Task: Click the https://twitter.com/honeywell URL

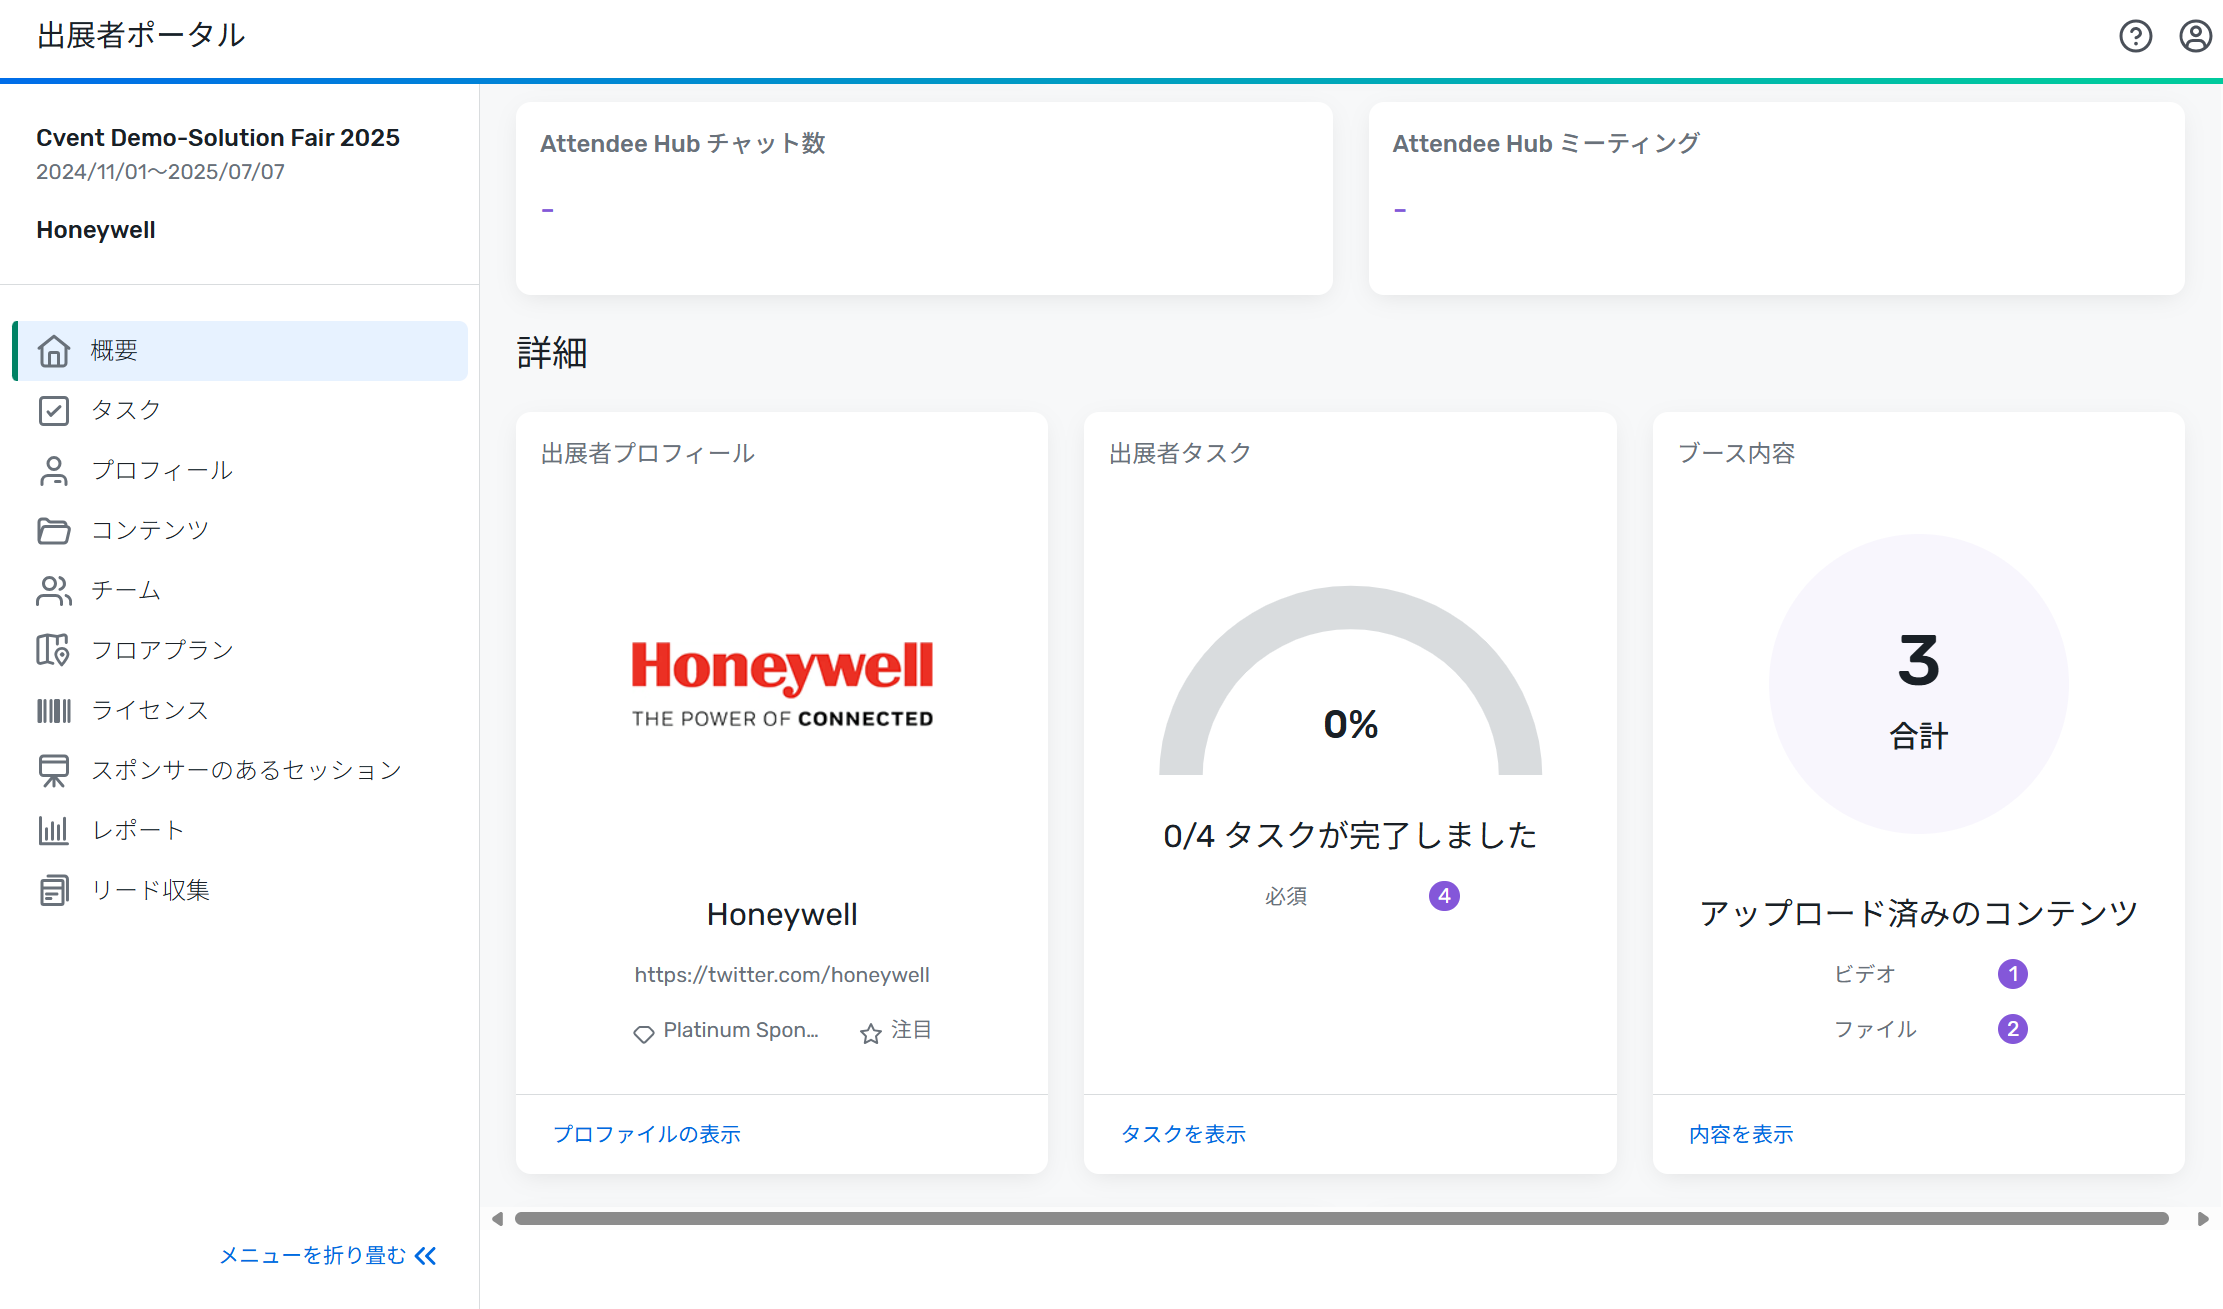Action: [782, 975]
